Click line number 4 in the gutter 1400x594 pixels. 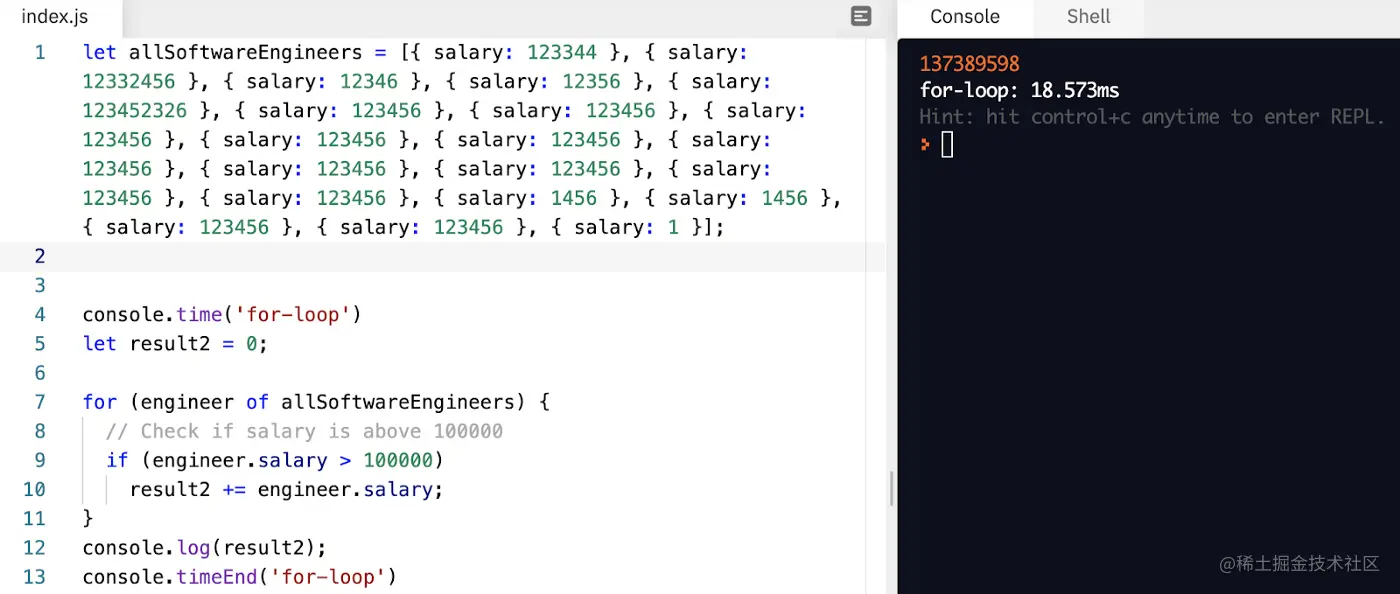tap(40, 315)
